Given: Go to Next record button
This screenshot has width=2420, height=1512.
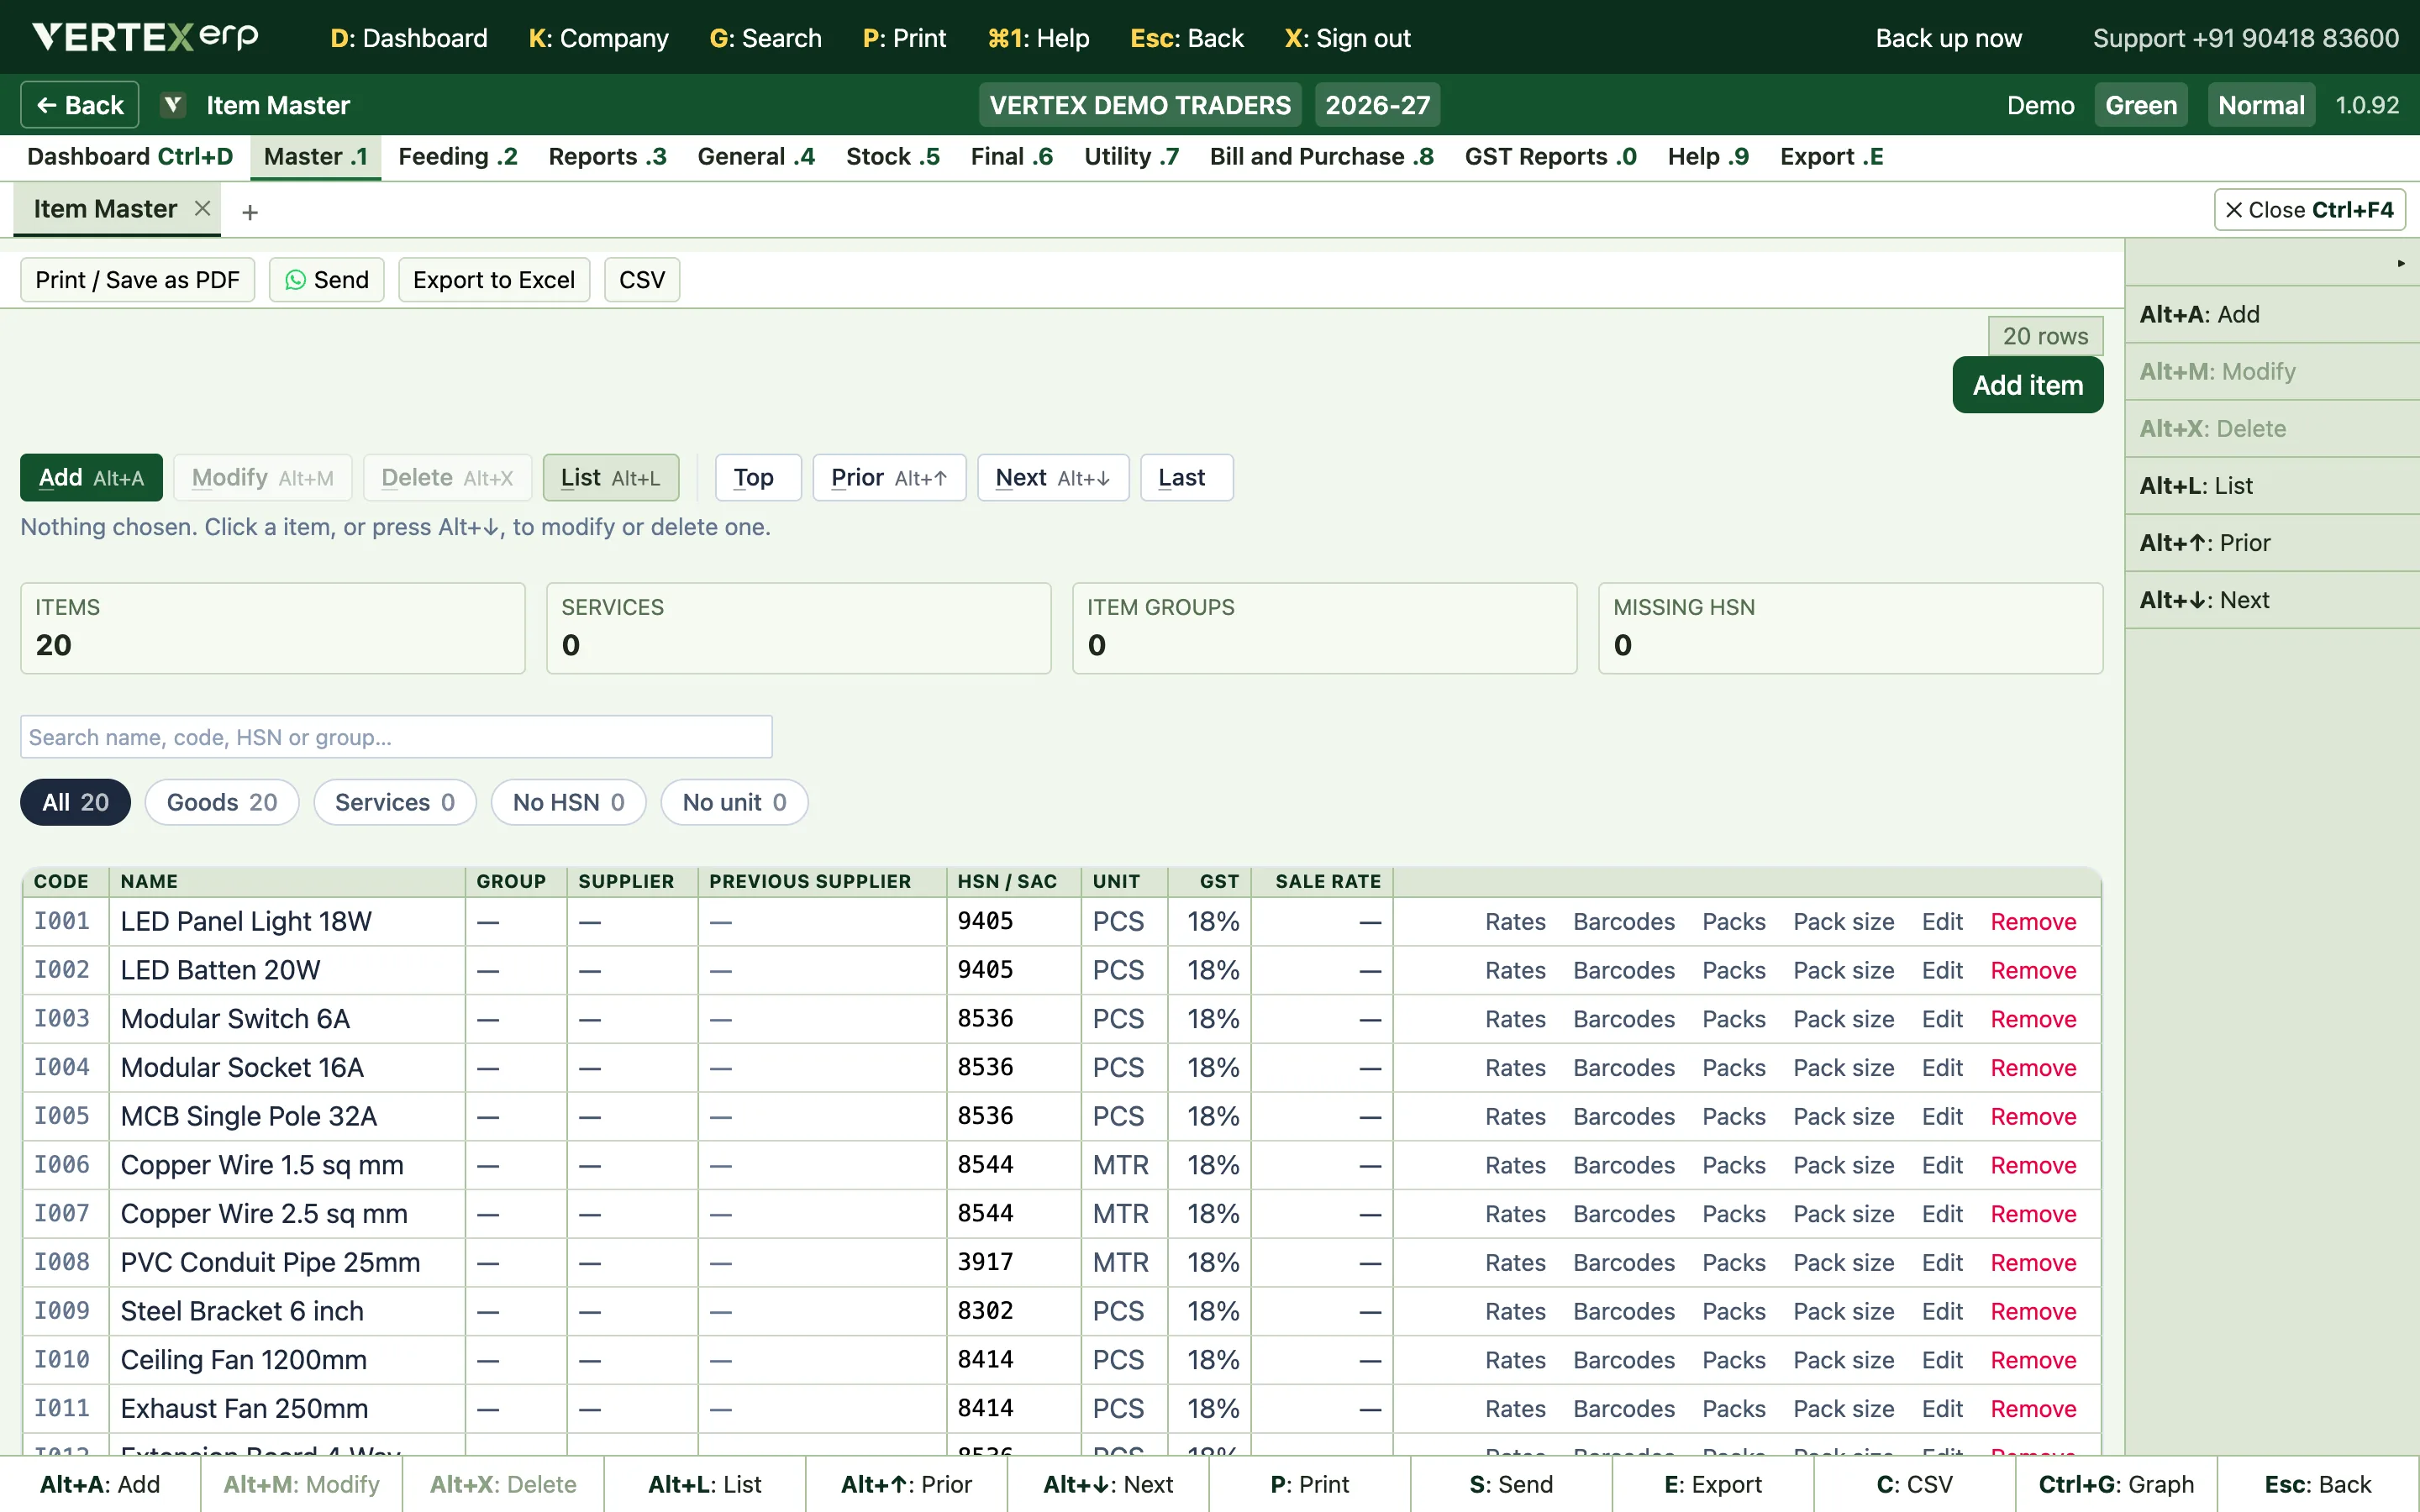Looking at the screenshot, I should tap(1052, 478).
